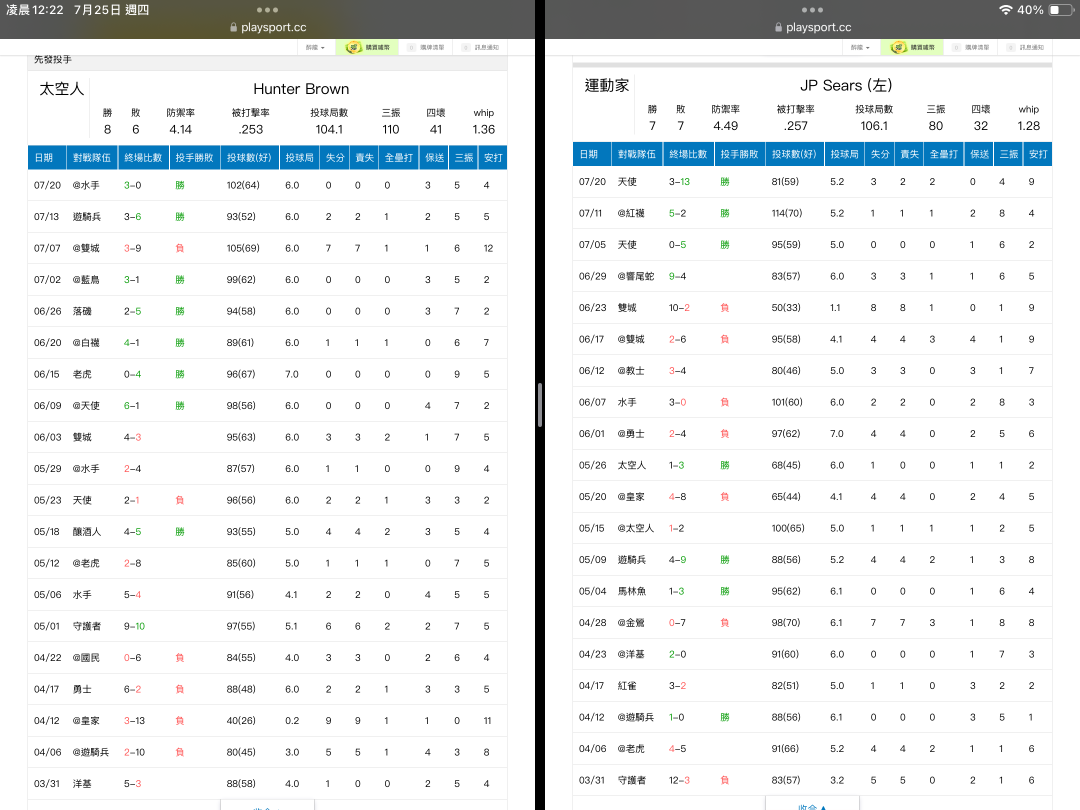Screen dimensions: 1080x810
Task: Tap the padlock icon in left window address bar
Action: click(233, 28)
